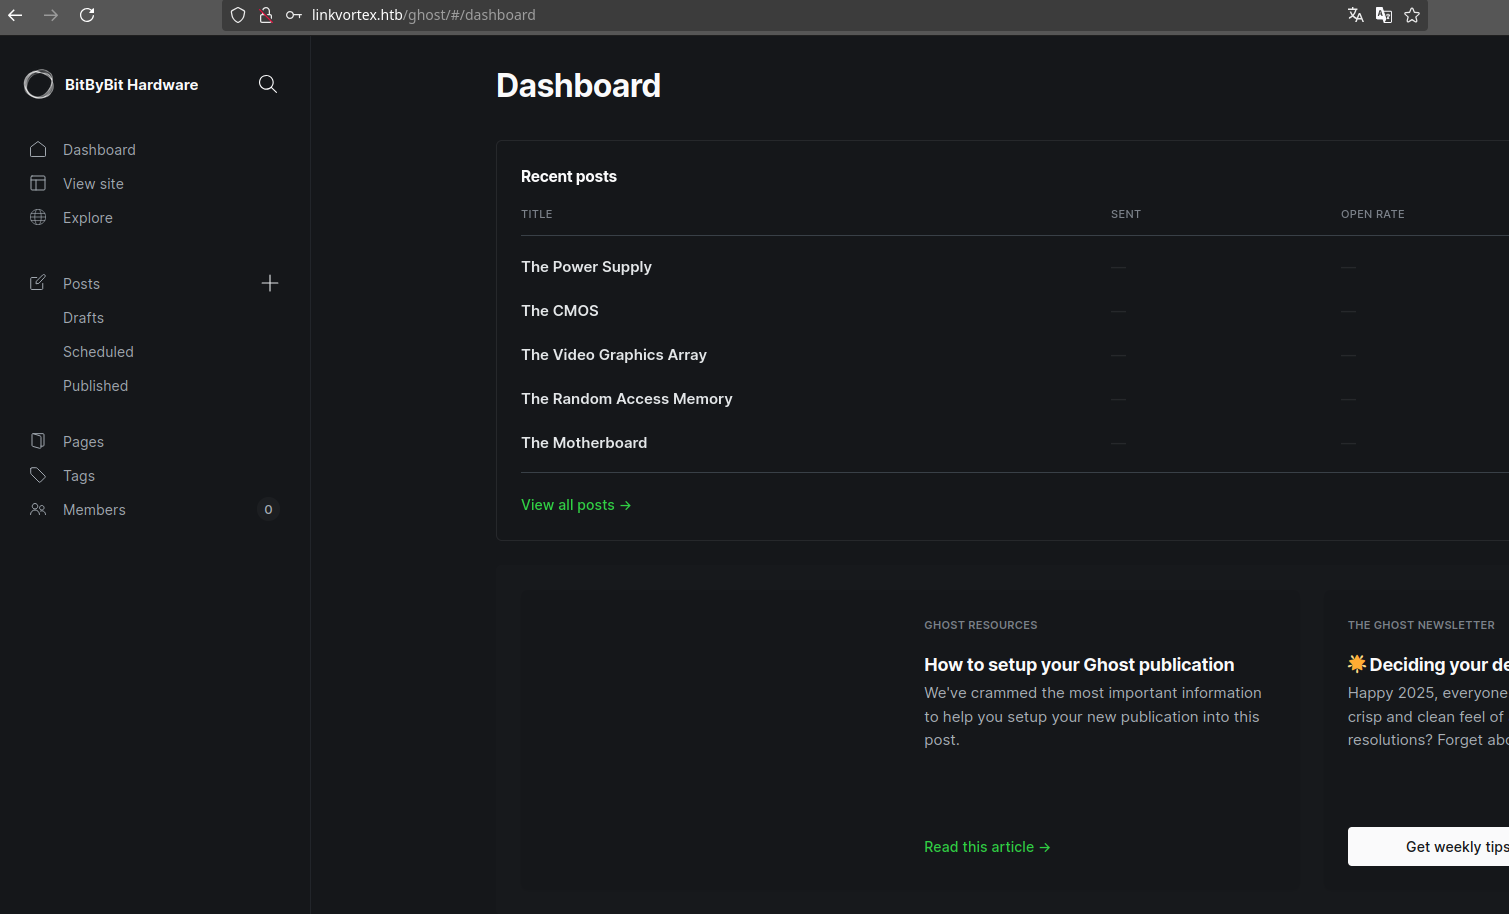
Task: Select the Get weekly tips button
Action: pos(1428,846)
